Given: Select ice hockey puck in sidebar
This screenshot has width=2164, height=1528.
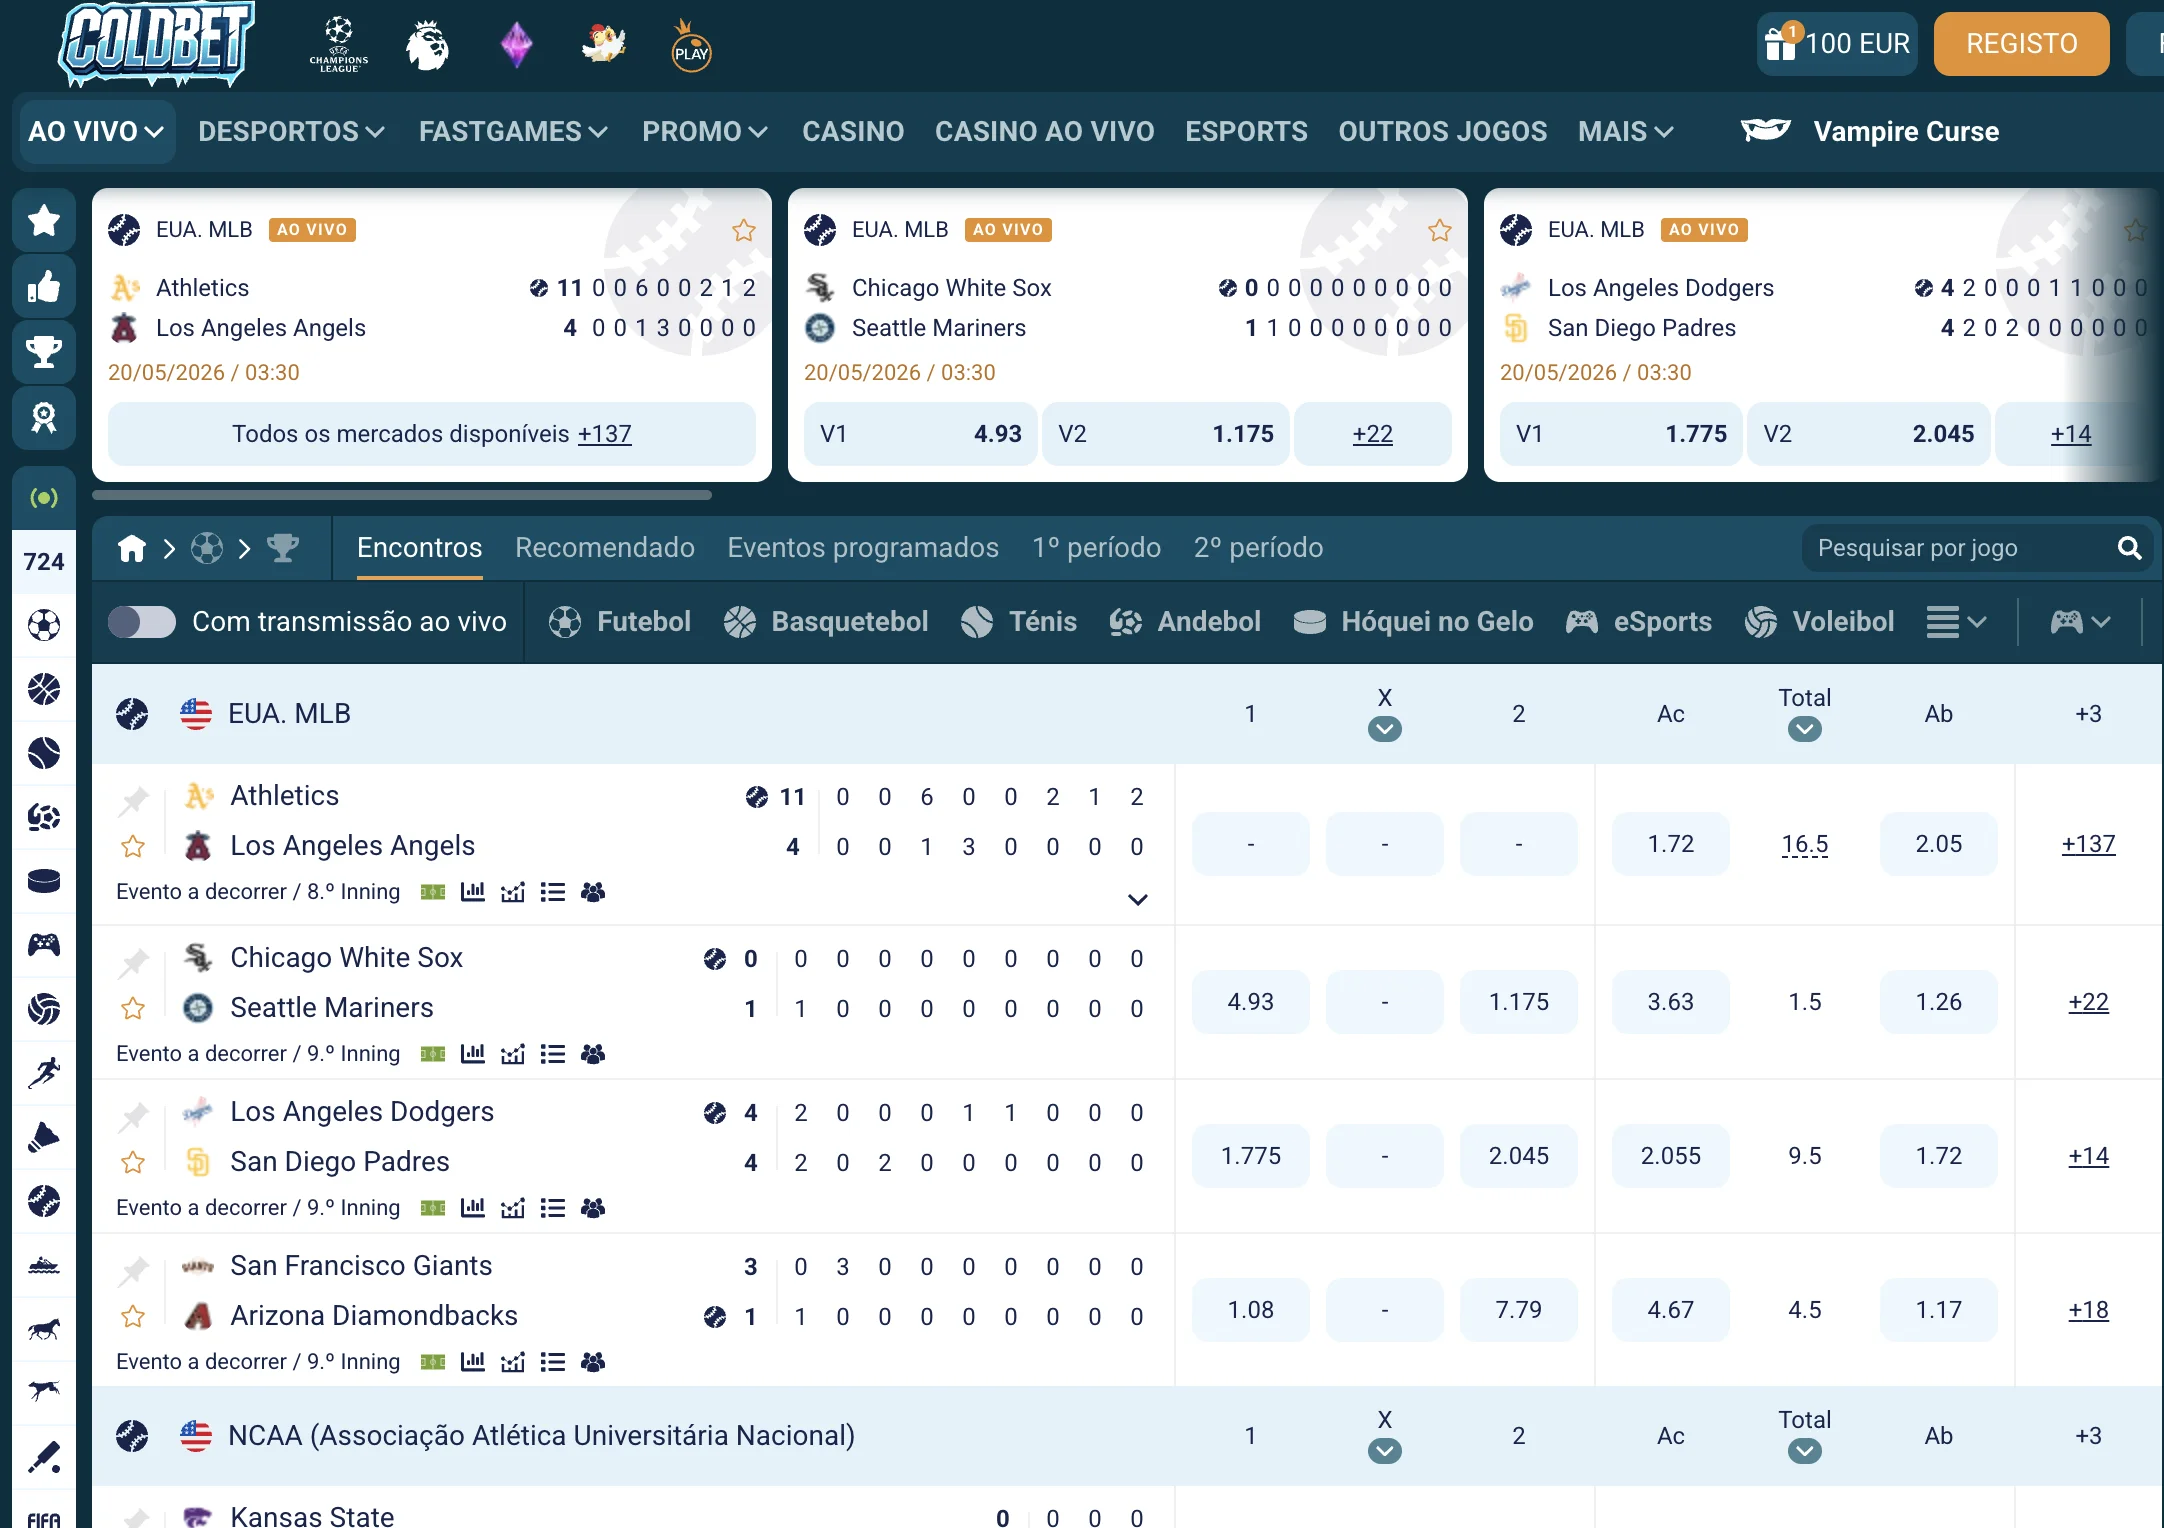Looking at the screenshot, I should (x=44, y=881).
